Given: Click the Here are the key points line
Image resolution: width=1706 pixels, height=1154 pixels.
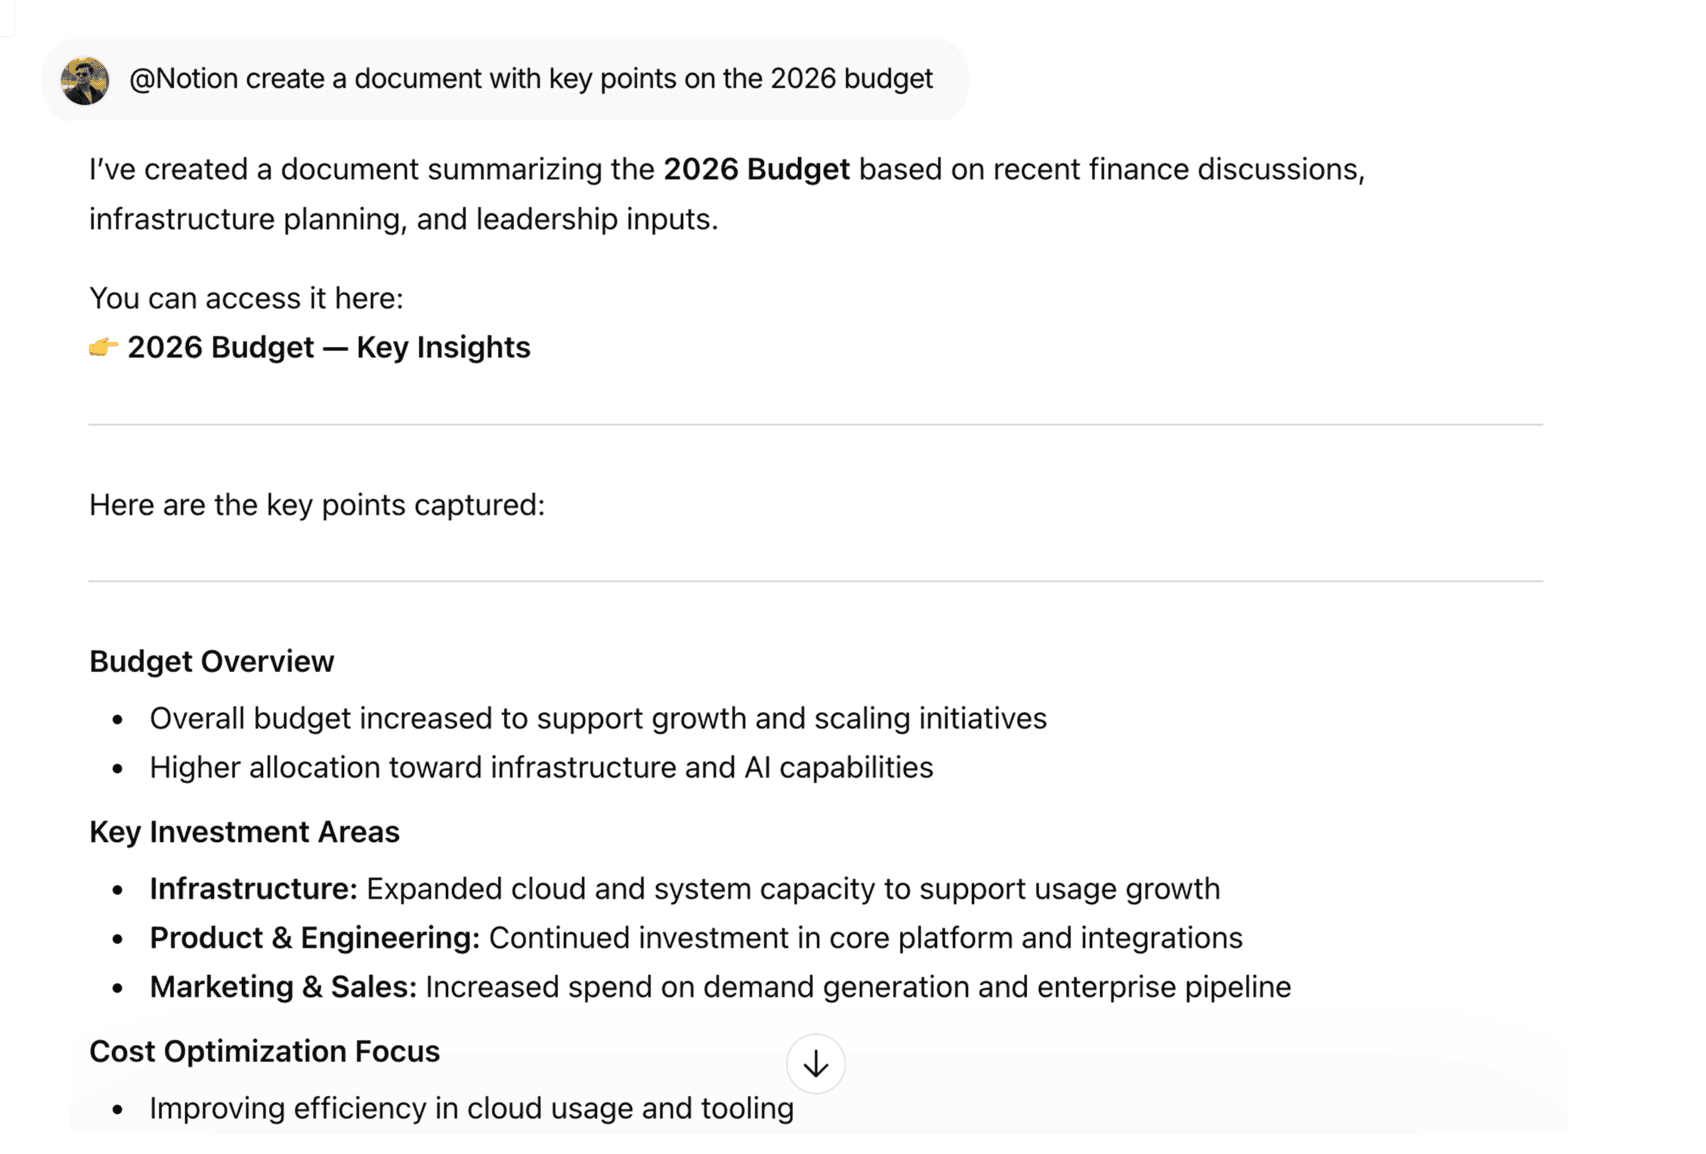Looking at the screenshot, I should [x=316, y=505].
